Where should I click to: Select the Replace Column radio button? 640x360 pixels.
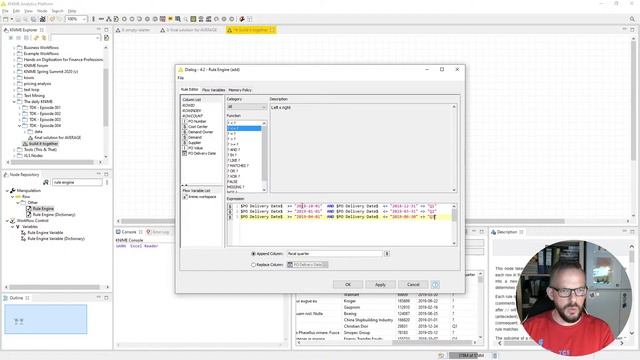point(253,265)
